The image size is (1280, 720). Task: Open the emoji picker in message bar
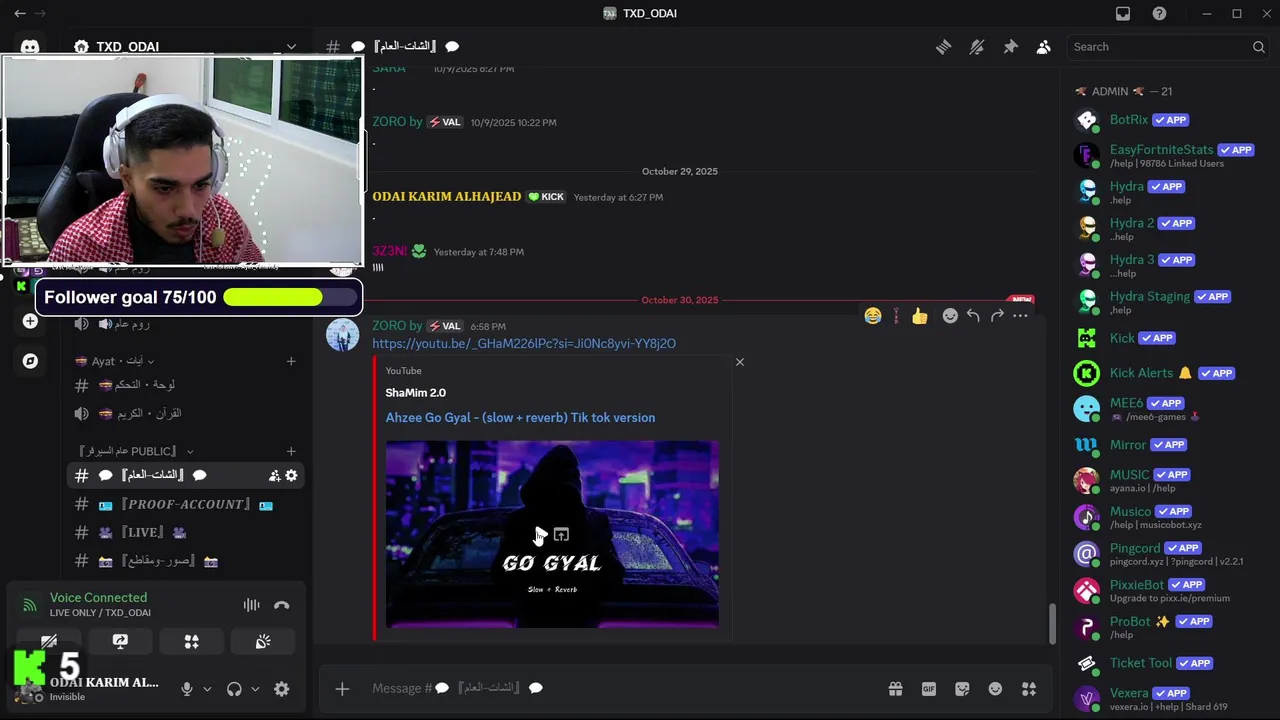(995, 689)
